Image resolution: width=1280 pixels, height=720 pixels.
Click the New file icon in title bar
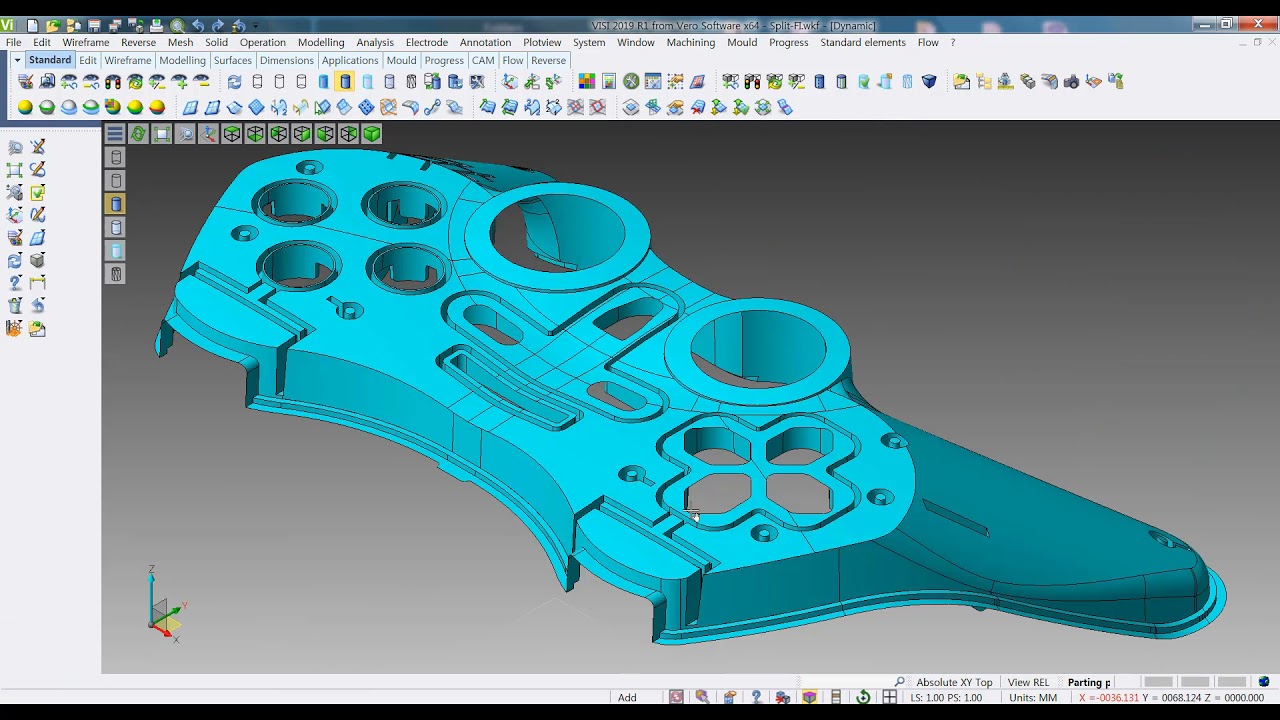(32, 25)
